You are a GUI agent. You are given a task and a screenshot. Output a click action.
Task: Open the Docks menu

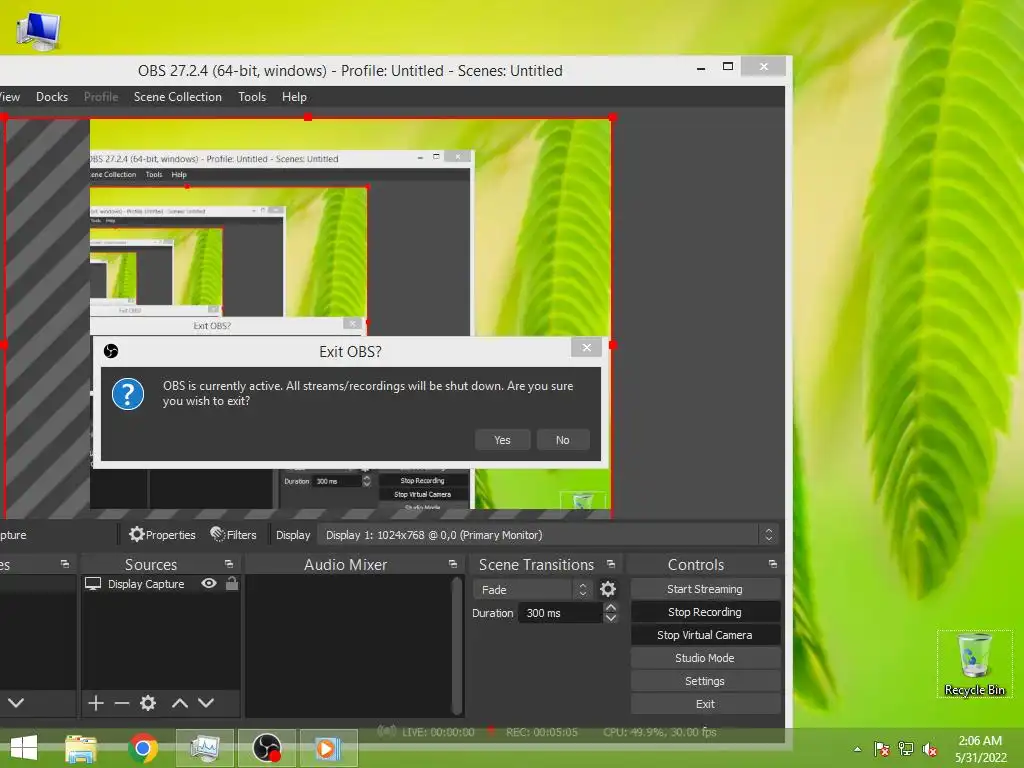pos(52,97)
